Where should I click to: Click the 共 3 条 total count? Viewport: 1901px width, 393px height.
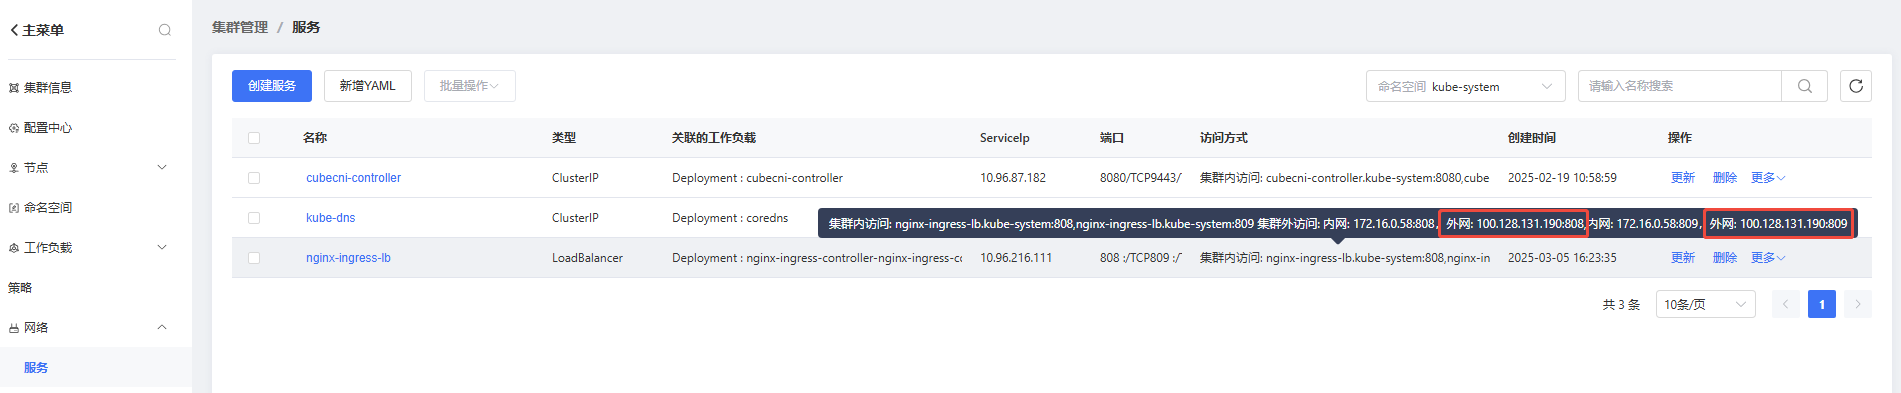point(1621,305)
